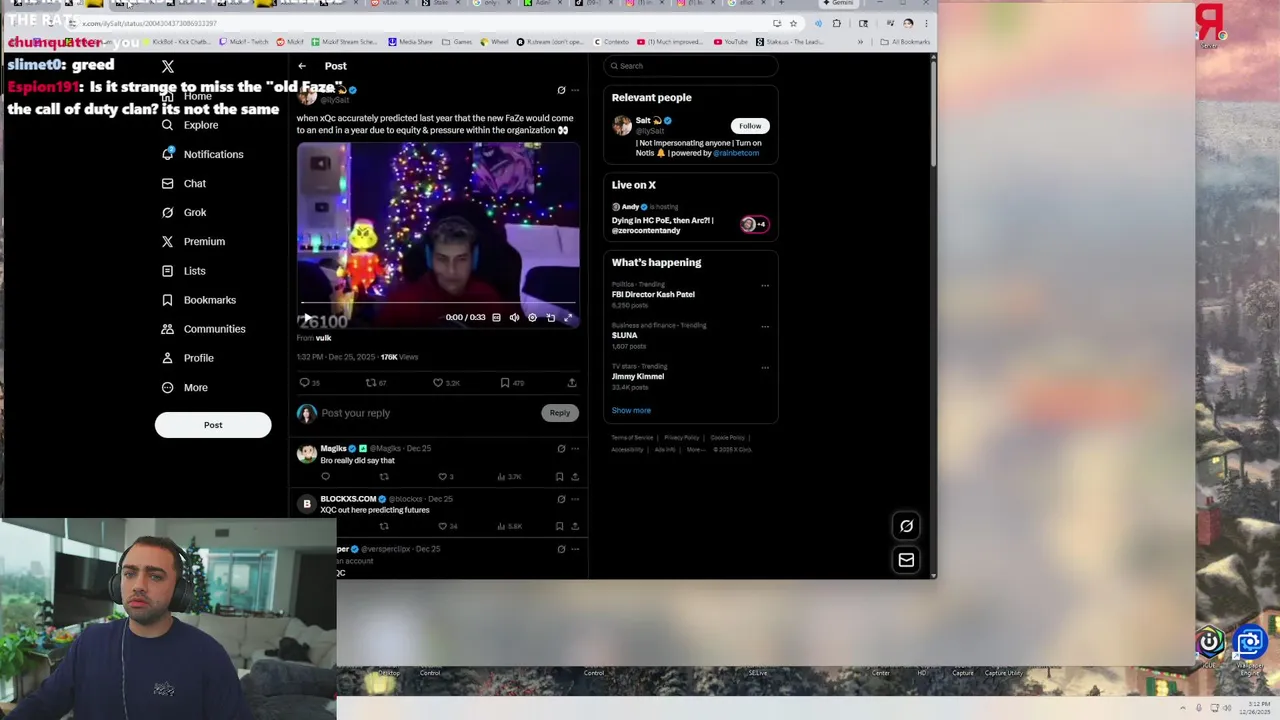Play the video in the post
The width and height of the screenshot is (1280, 720).
[307, 317]
